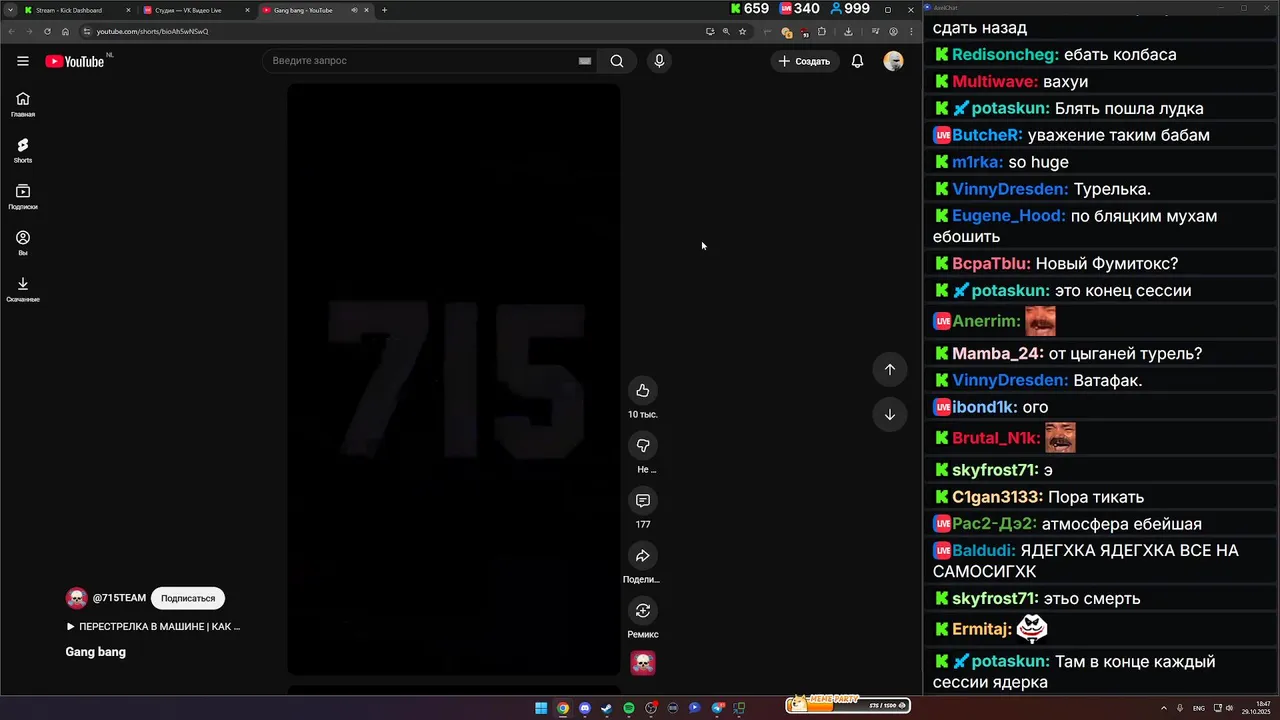Switch to Студия — VK Видео Live tab
The image size is (1280, 720).
pos(195,10)
